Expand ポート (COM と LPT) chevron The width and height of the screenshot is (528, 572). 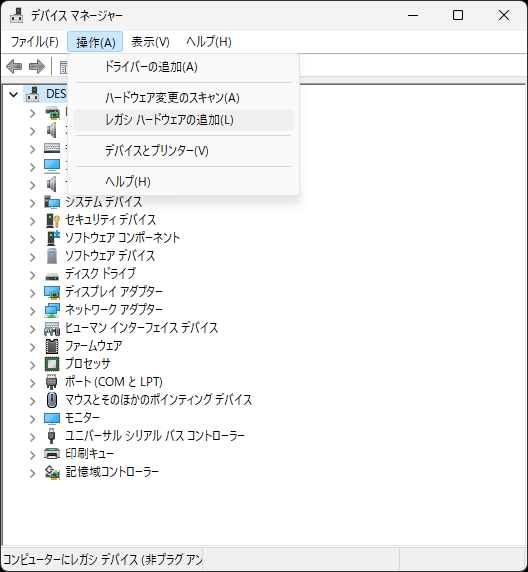pos(32,383)
